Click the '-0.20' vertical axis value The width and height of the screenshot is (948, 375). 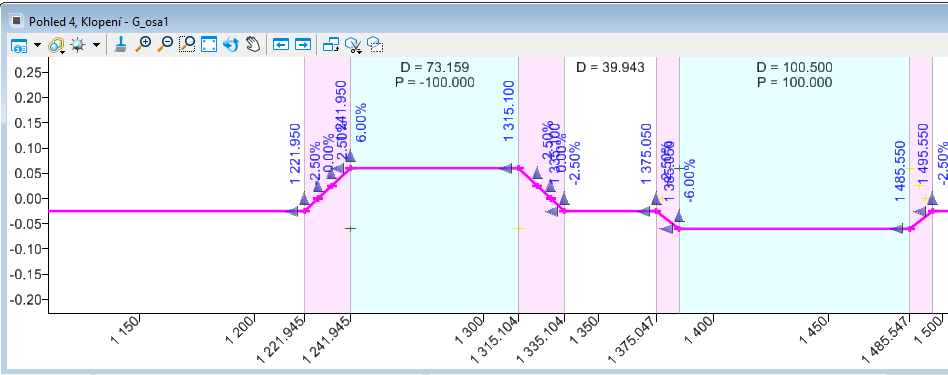click(26, 299)
